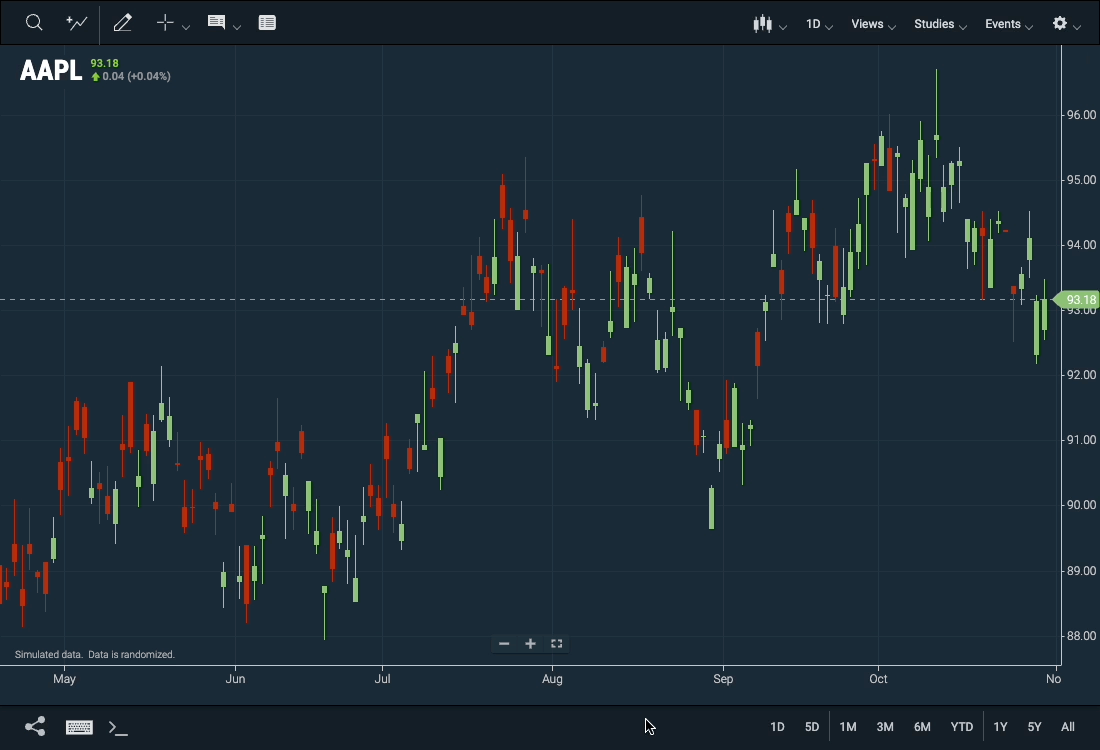The width and height of the screenshot is (1100, 750).
Task: Set range to All
Action: point(1068,727)
